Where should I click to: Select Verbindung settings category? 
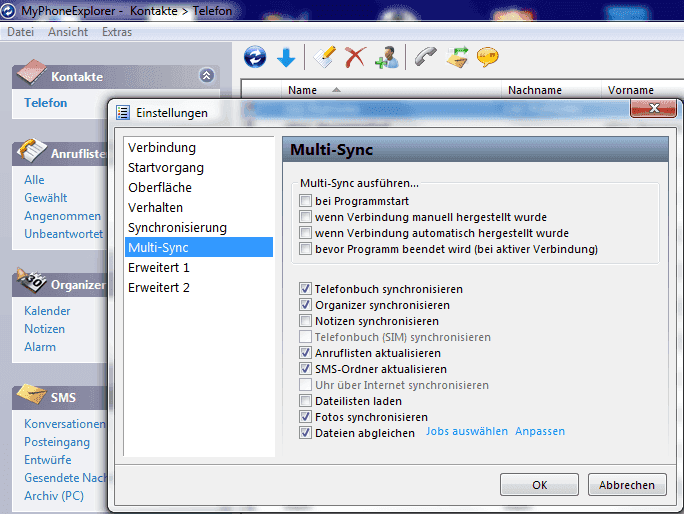click(199, 147)
